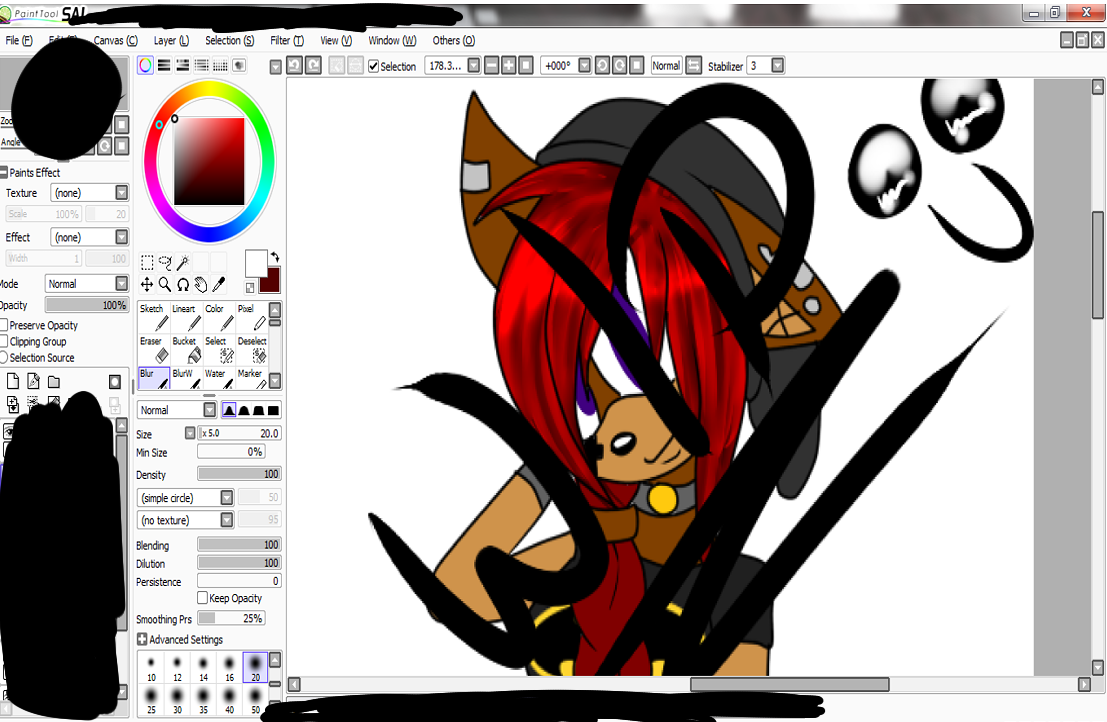Image resolution: width=1107 pixels, height=722 pixels.
Task: Pick the 16 brush size preset
Action: pos(229,667)
